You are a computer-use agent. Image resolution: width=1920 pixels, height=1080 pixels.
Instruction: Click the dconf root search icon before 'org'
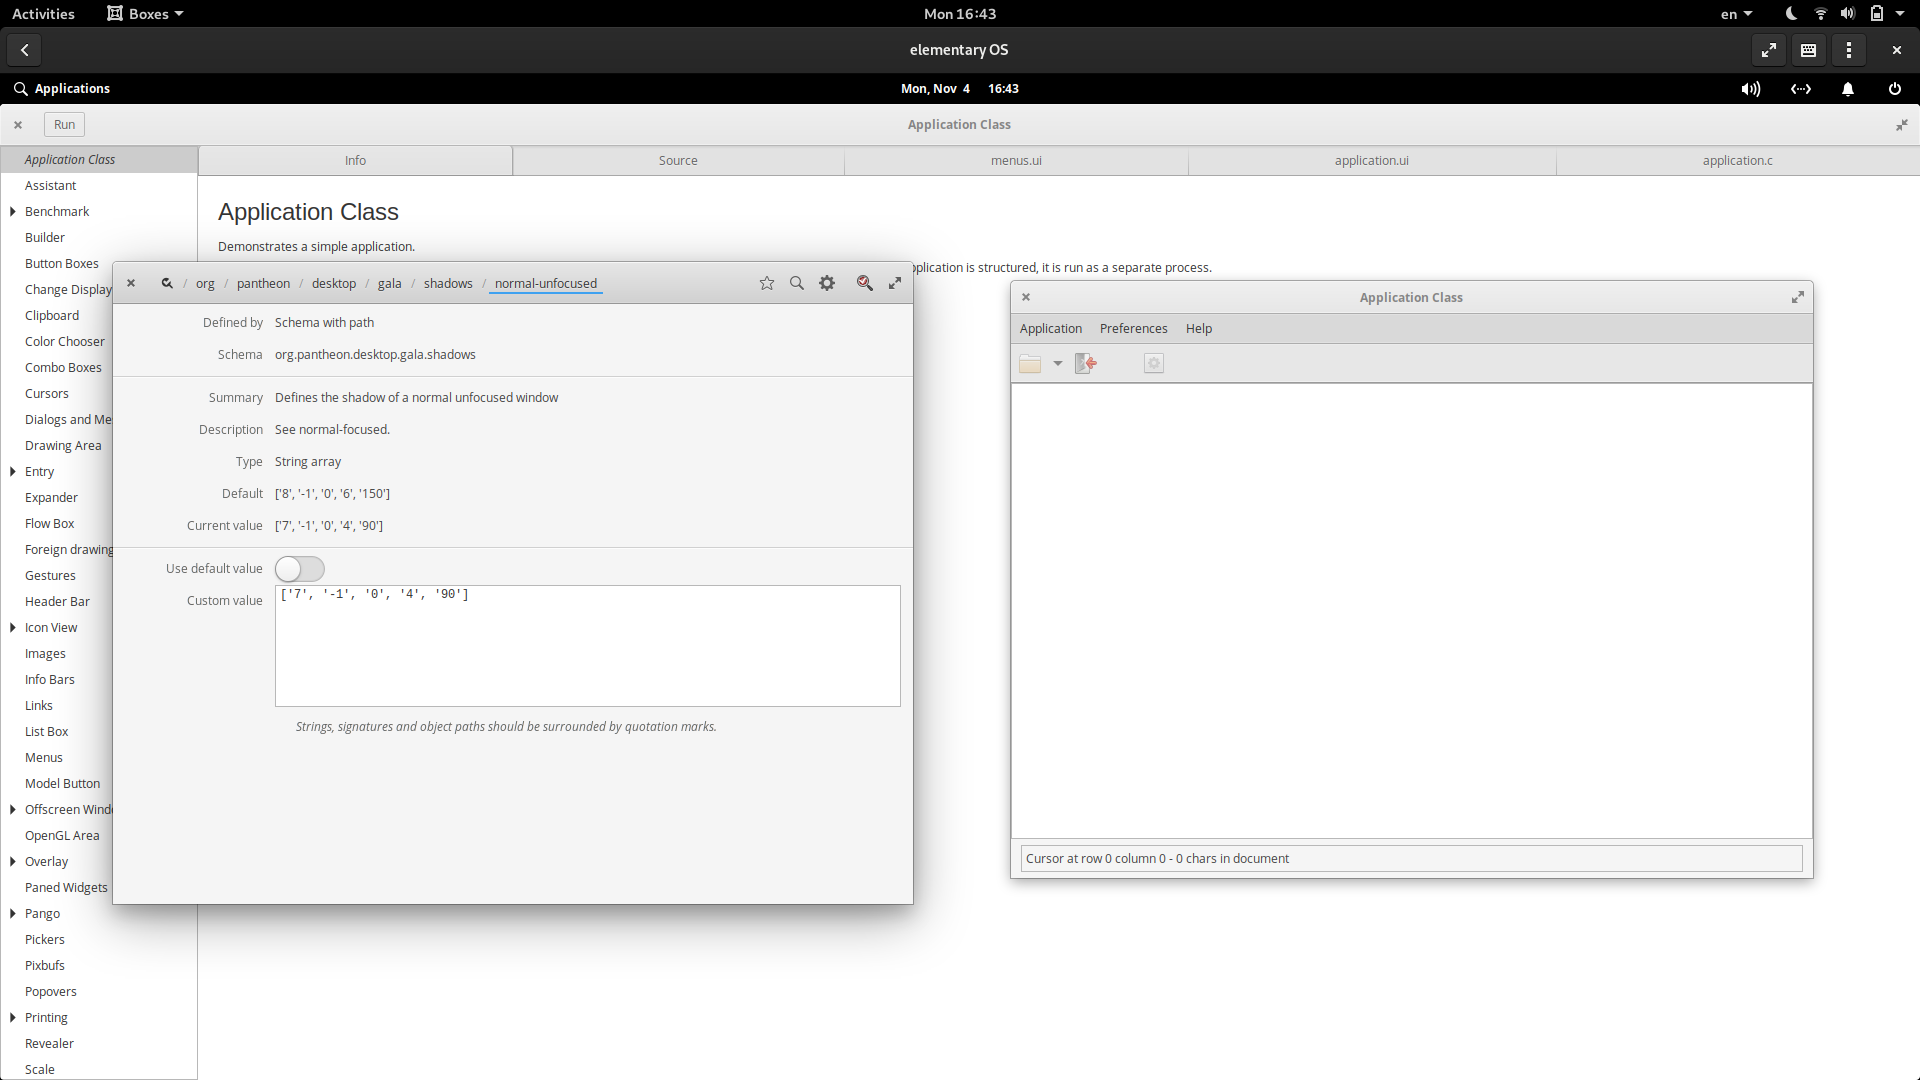point(167,283)
